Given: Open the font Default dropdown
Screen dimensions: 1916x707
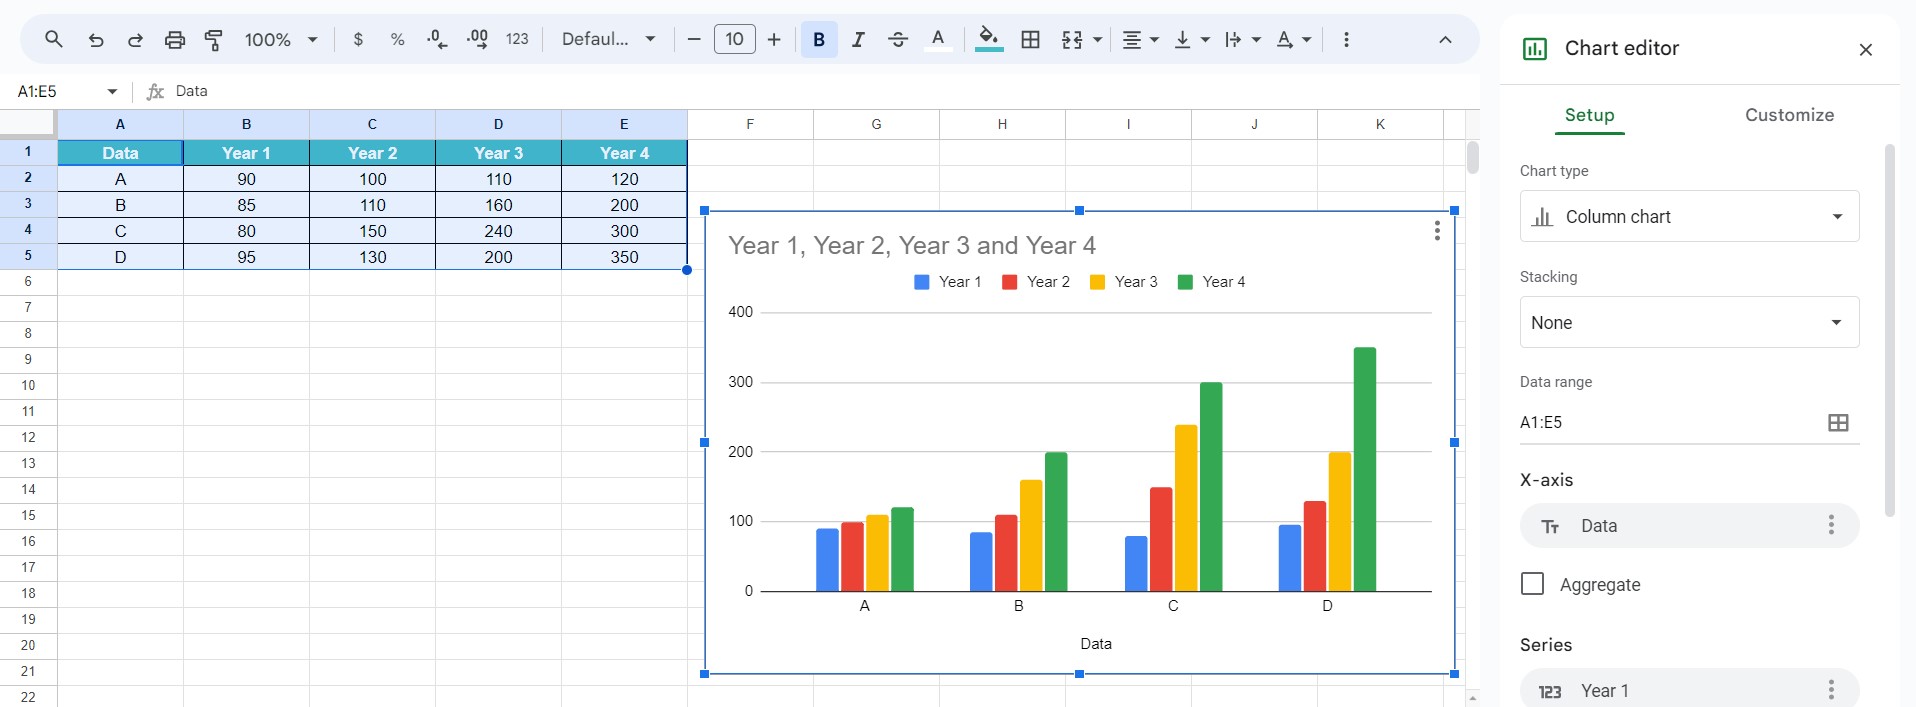Looking at the screenshot, I should (x=608, y=40).
